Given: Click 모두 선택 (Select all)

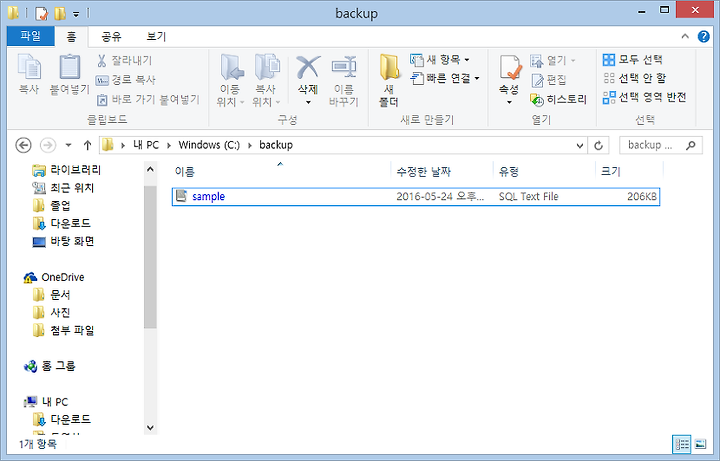Looking at the screenshot, I should click(x=633, y=59).
